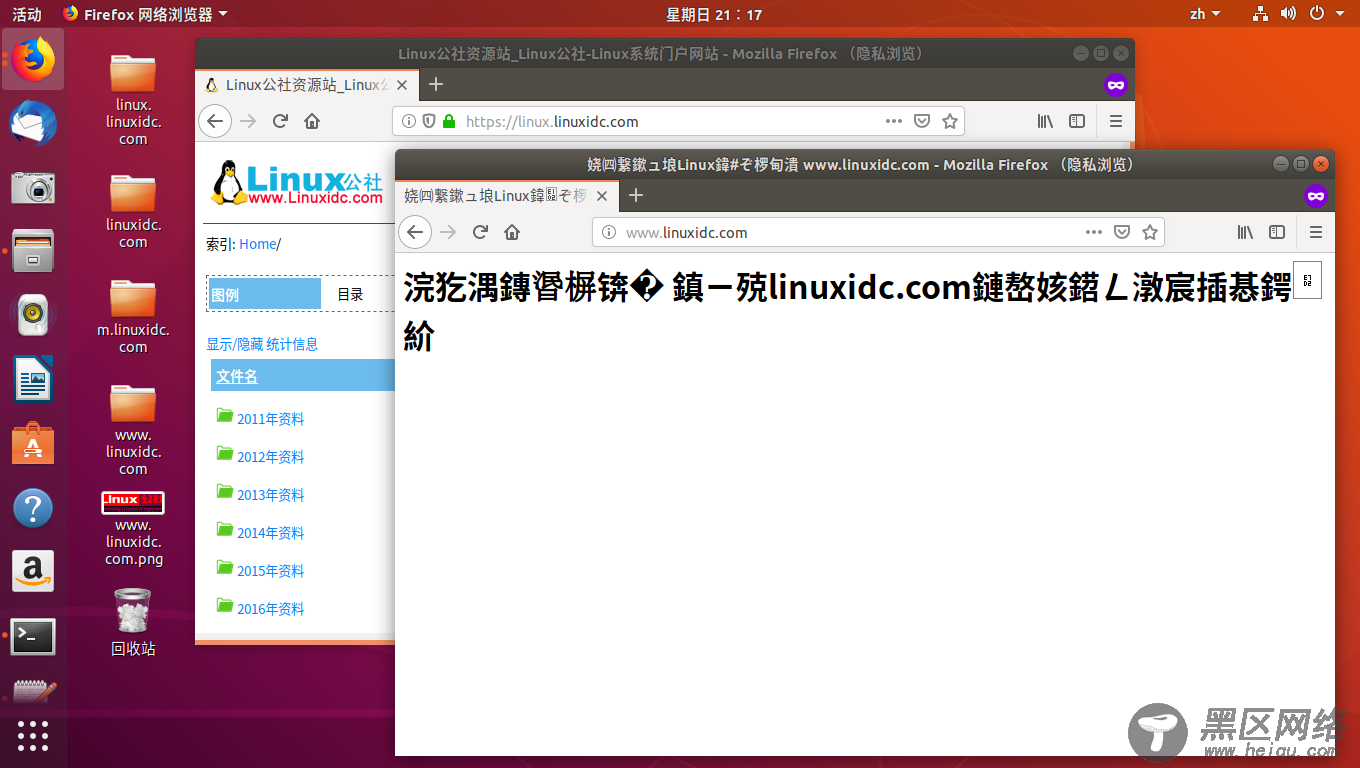Open Amazon launcher in the dock
This screenshot has width=1360, height=768.
(x=33, y=572)
